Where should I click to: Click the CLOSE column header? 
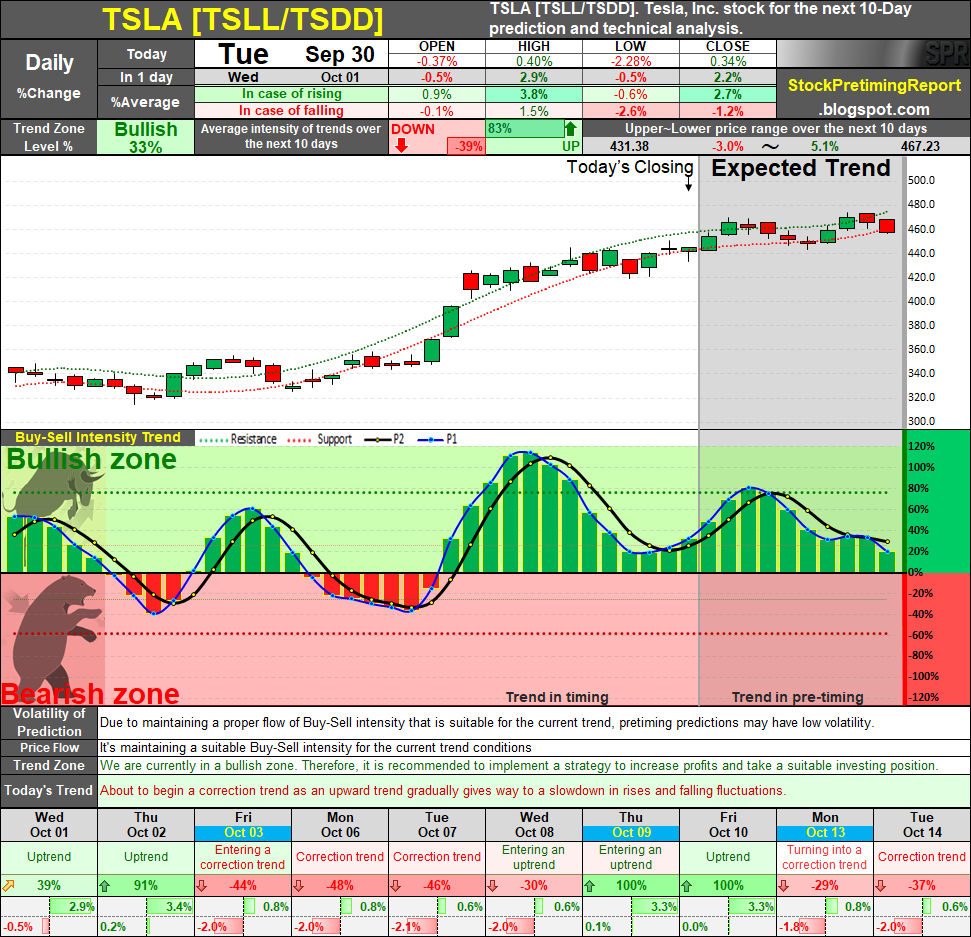728,46
